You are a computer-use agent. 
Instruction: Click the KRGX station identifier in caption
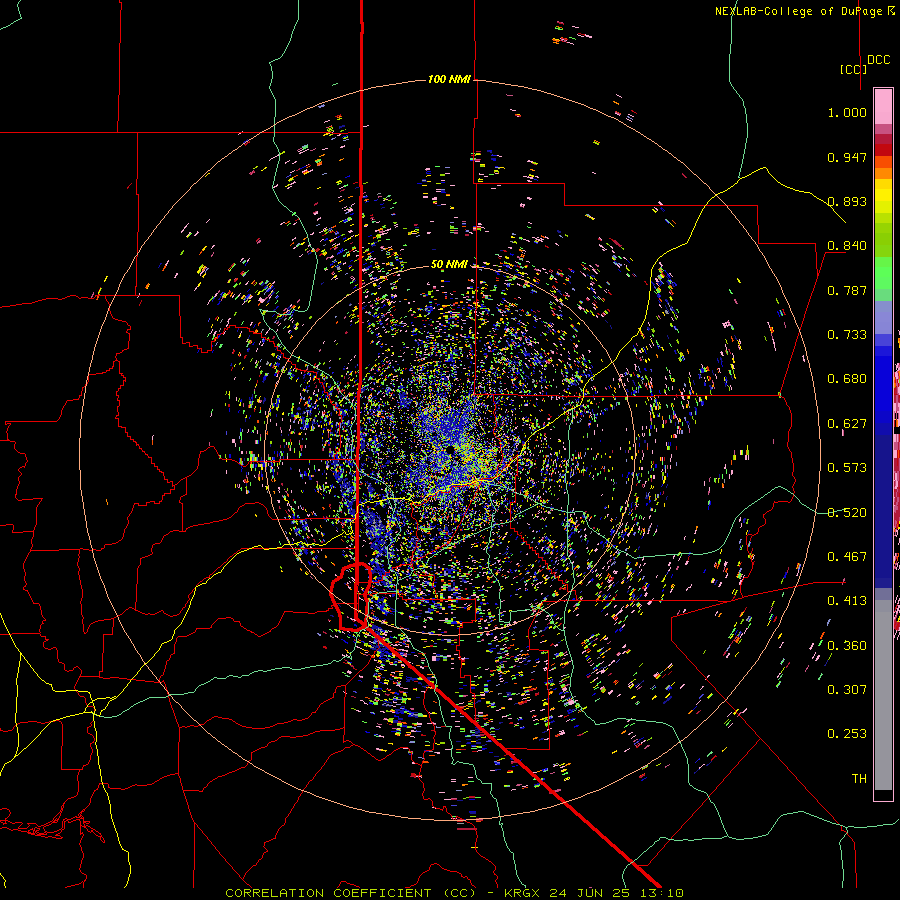[522, 893]
